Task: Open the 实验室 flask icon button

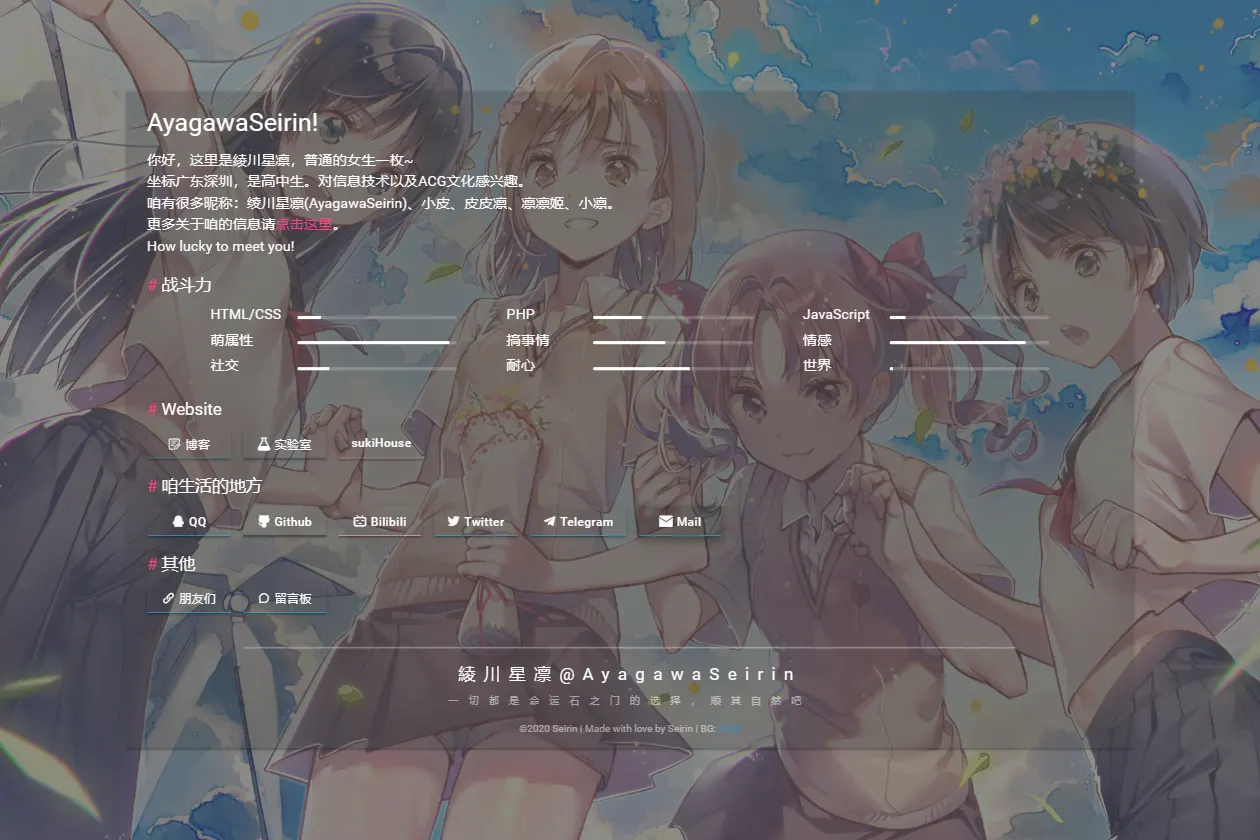Action: 284,444
